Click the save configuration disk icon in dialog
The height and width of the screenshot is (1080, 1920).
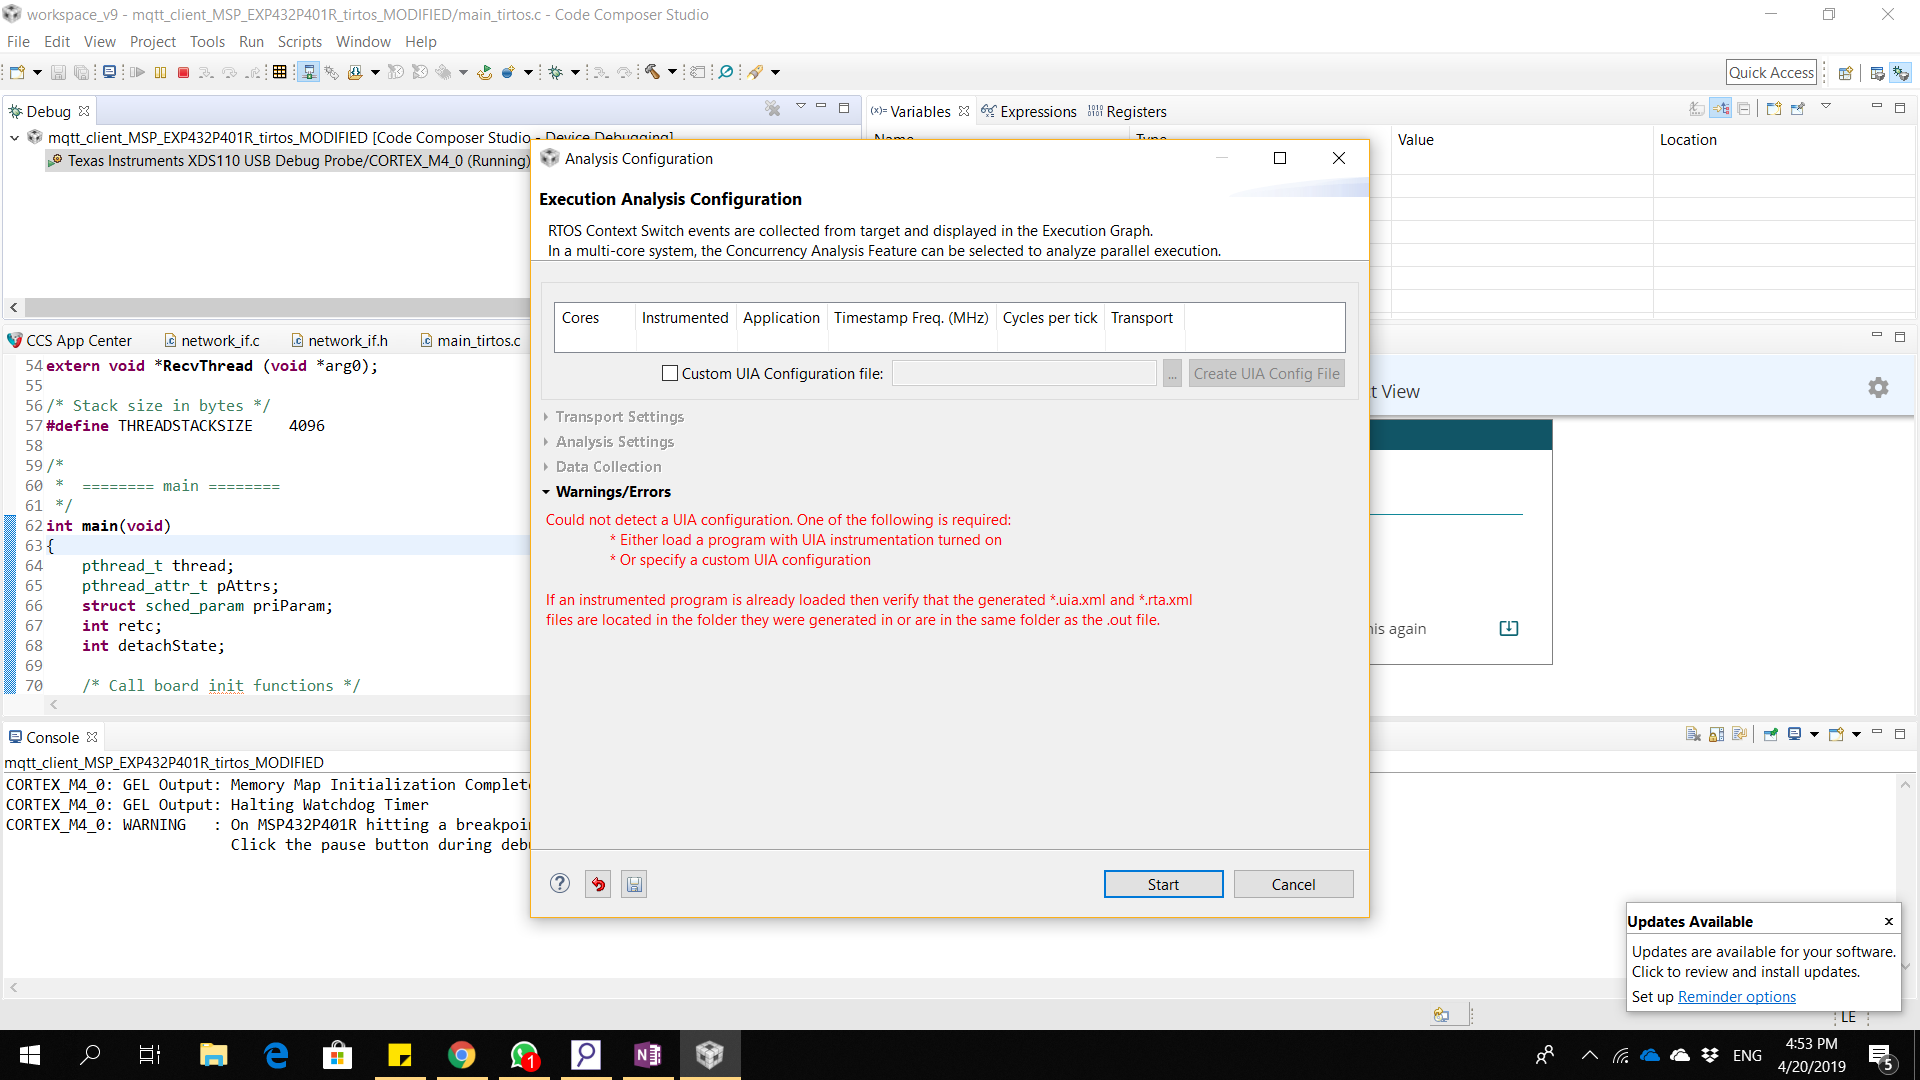[634, 884]
